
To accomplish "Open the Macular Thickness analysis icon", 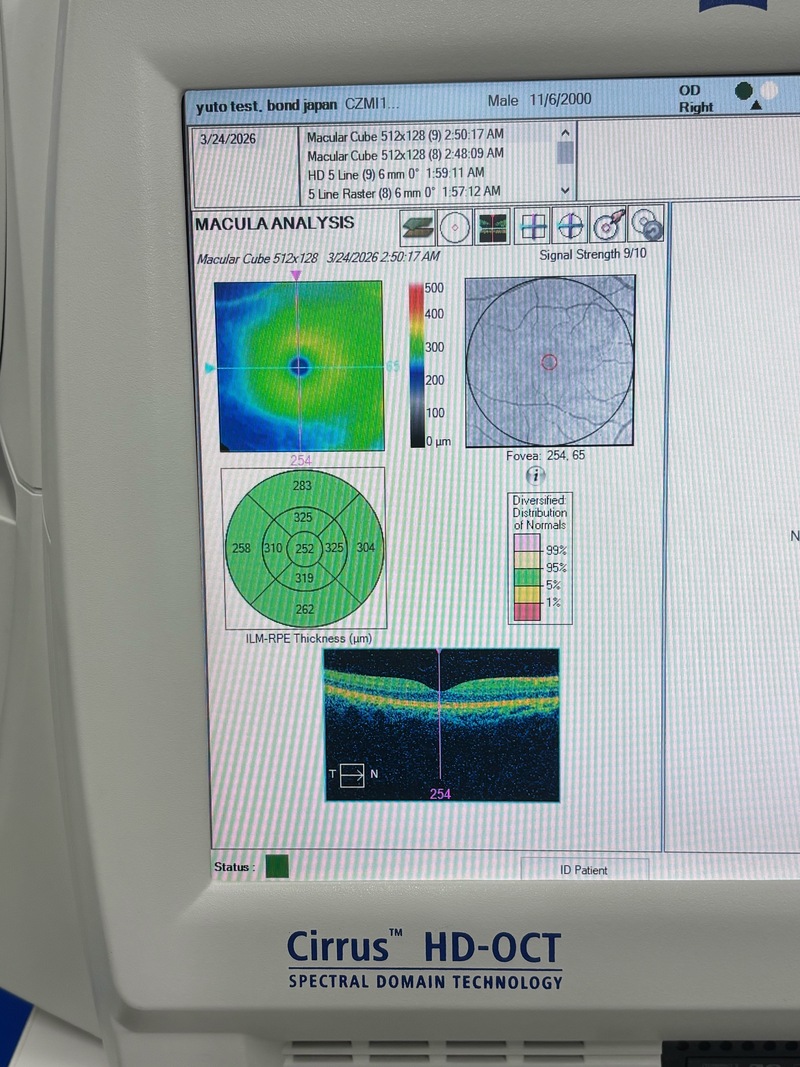I will click(418, 229).
